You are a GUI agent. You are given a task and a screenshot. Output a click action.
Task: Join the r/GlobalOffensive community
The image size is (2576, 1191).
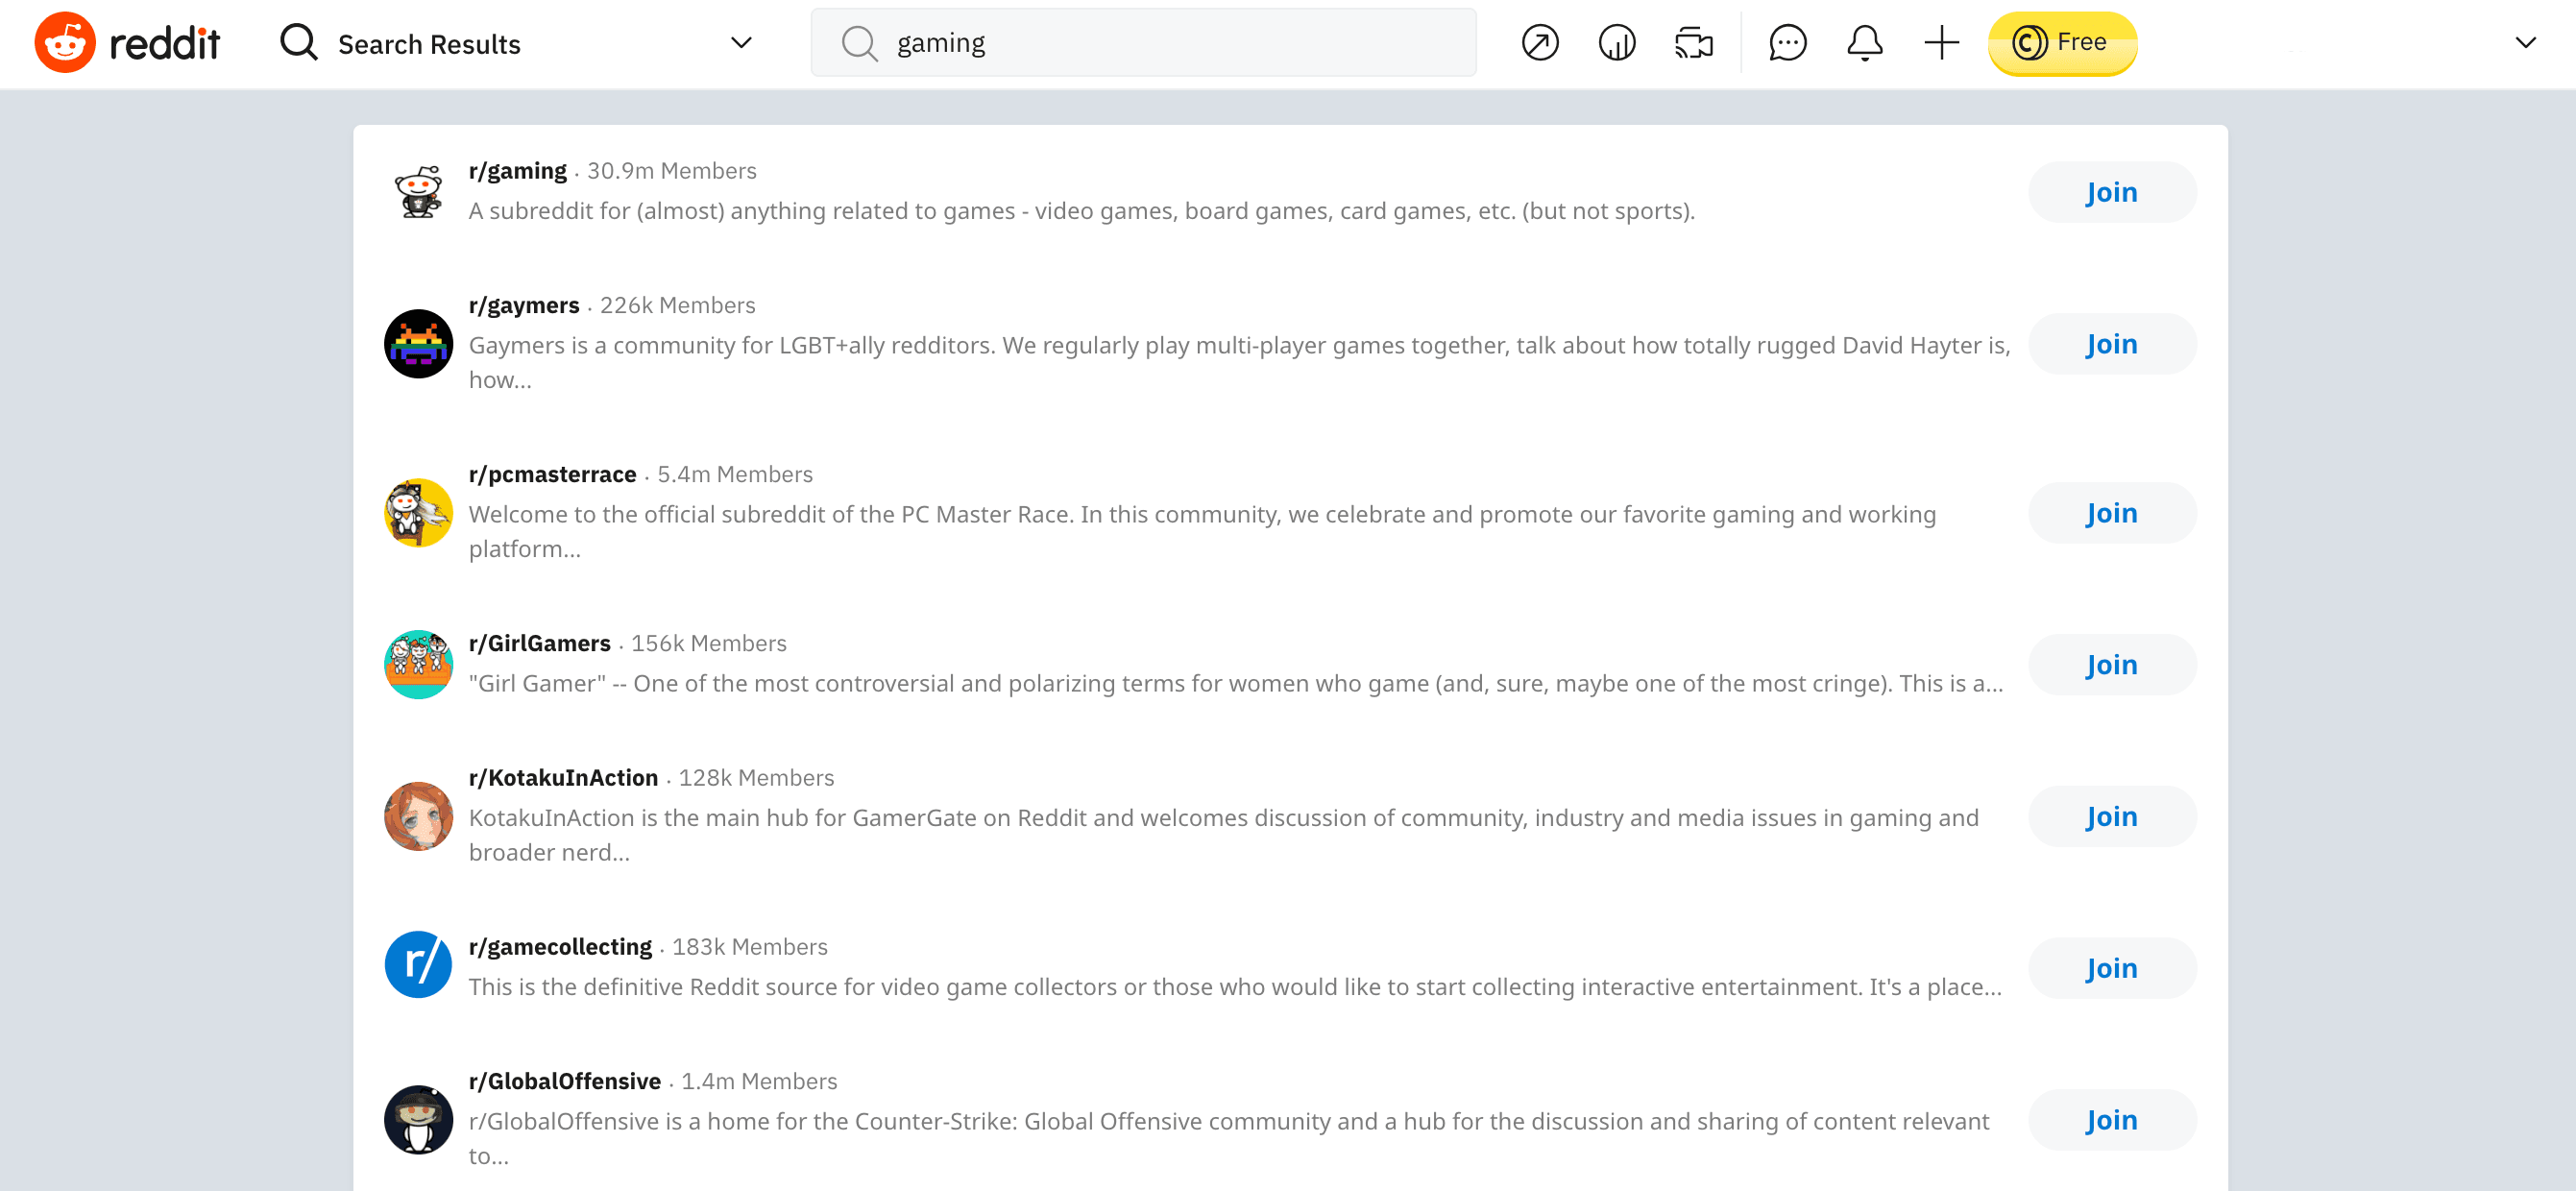tap(2112, 1121)
